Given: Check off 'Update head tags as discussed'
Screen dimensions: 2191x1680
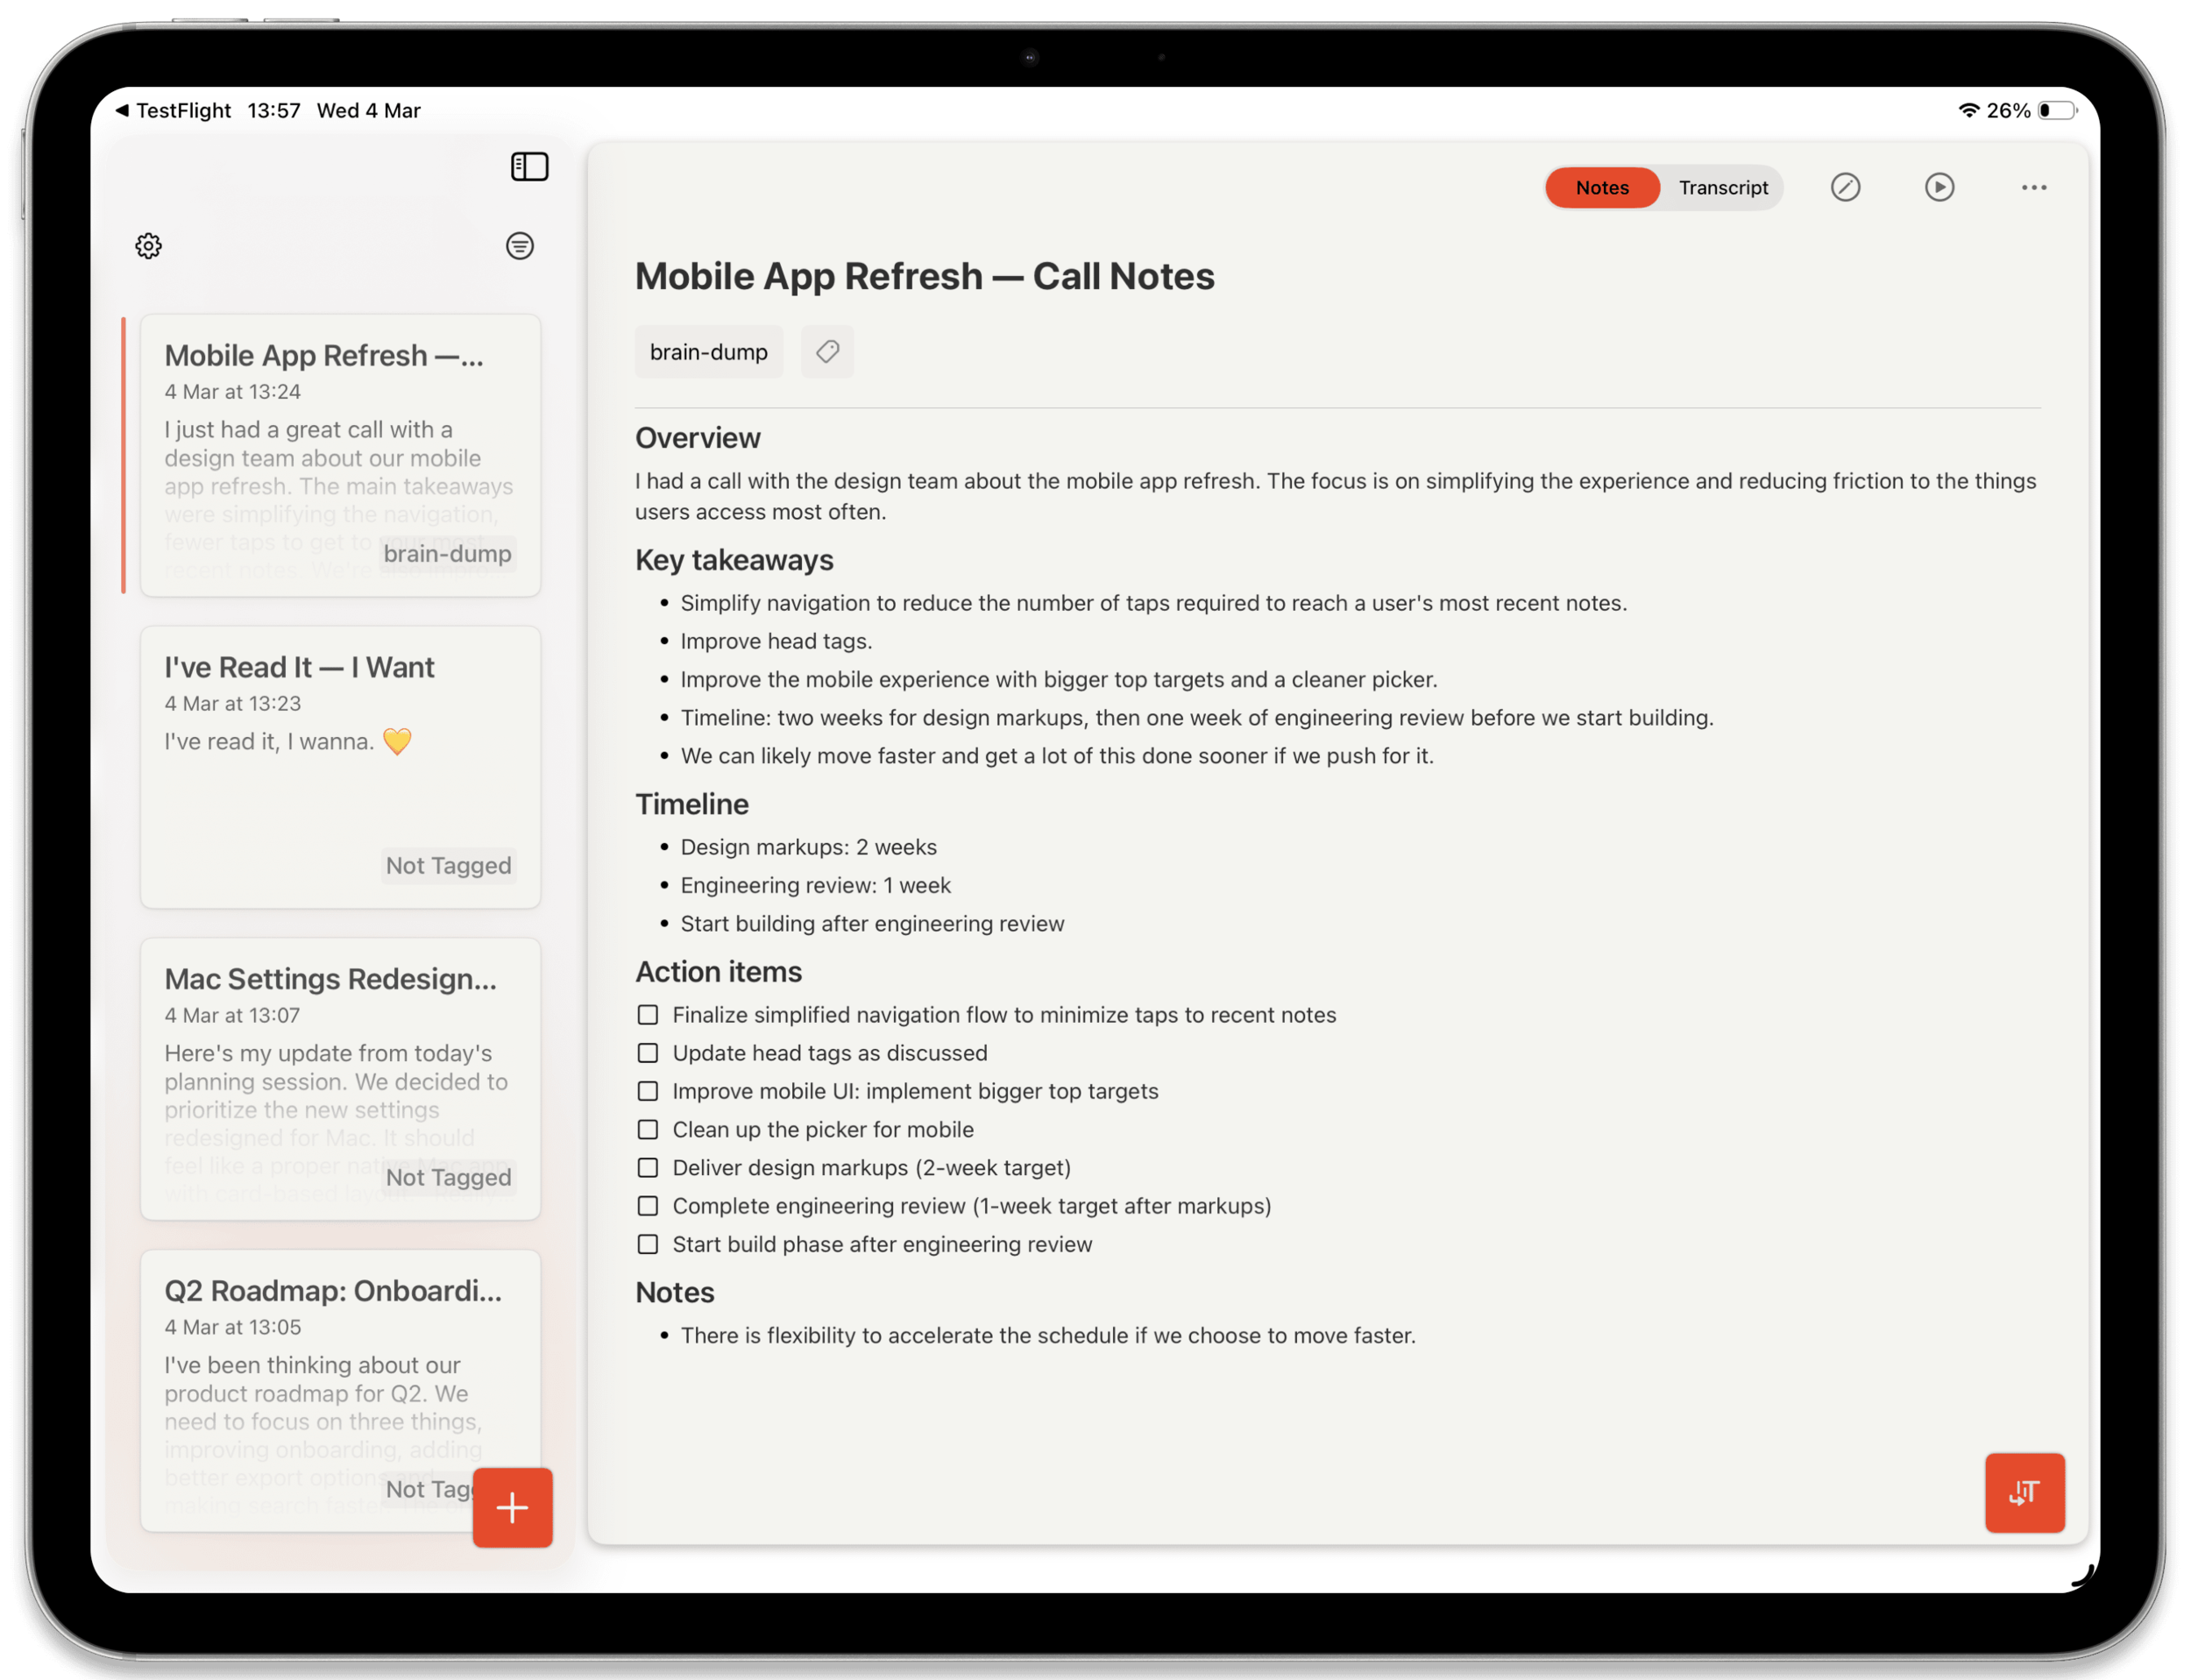Looking at the screenshot, I should click(x=647, y=1053).
